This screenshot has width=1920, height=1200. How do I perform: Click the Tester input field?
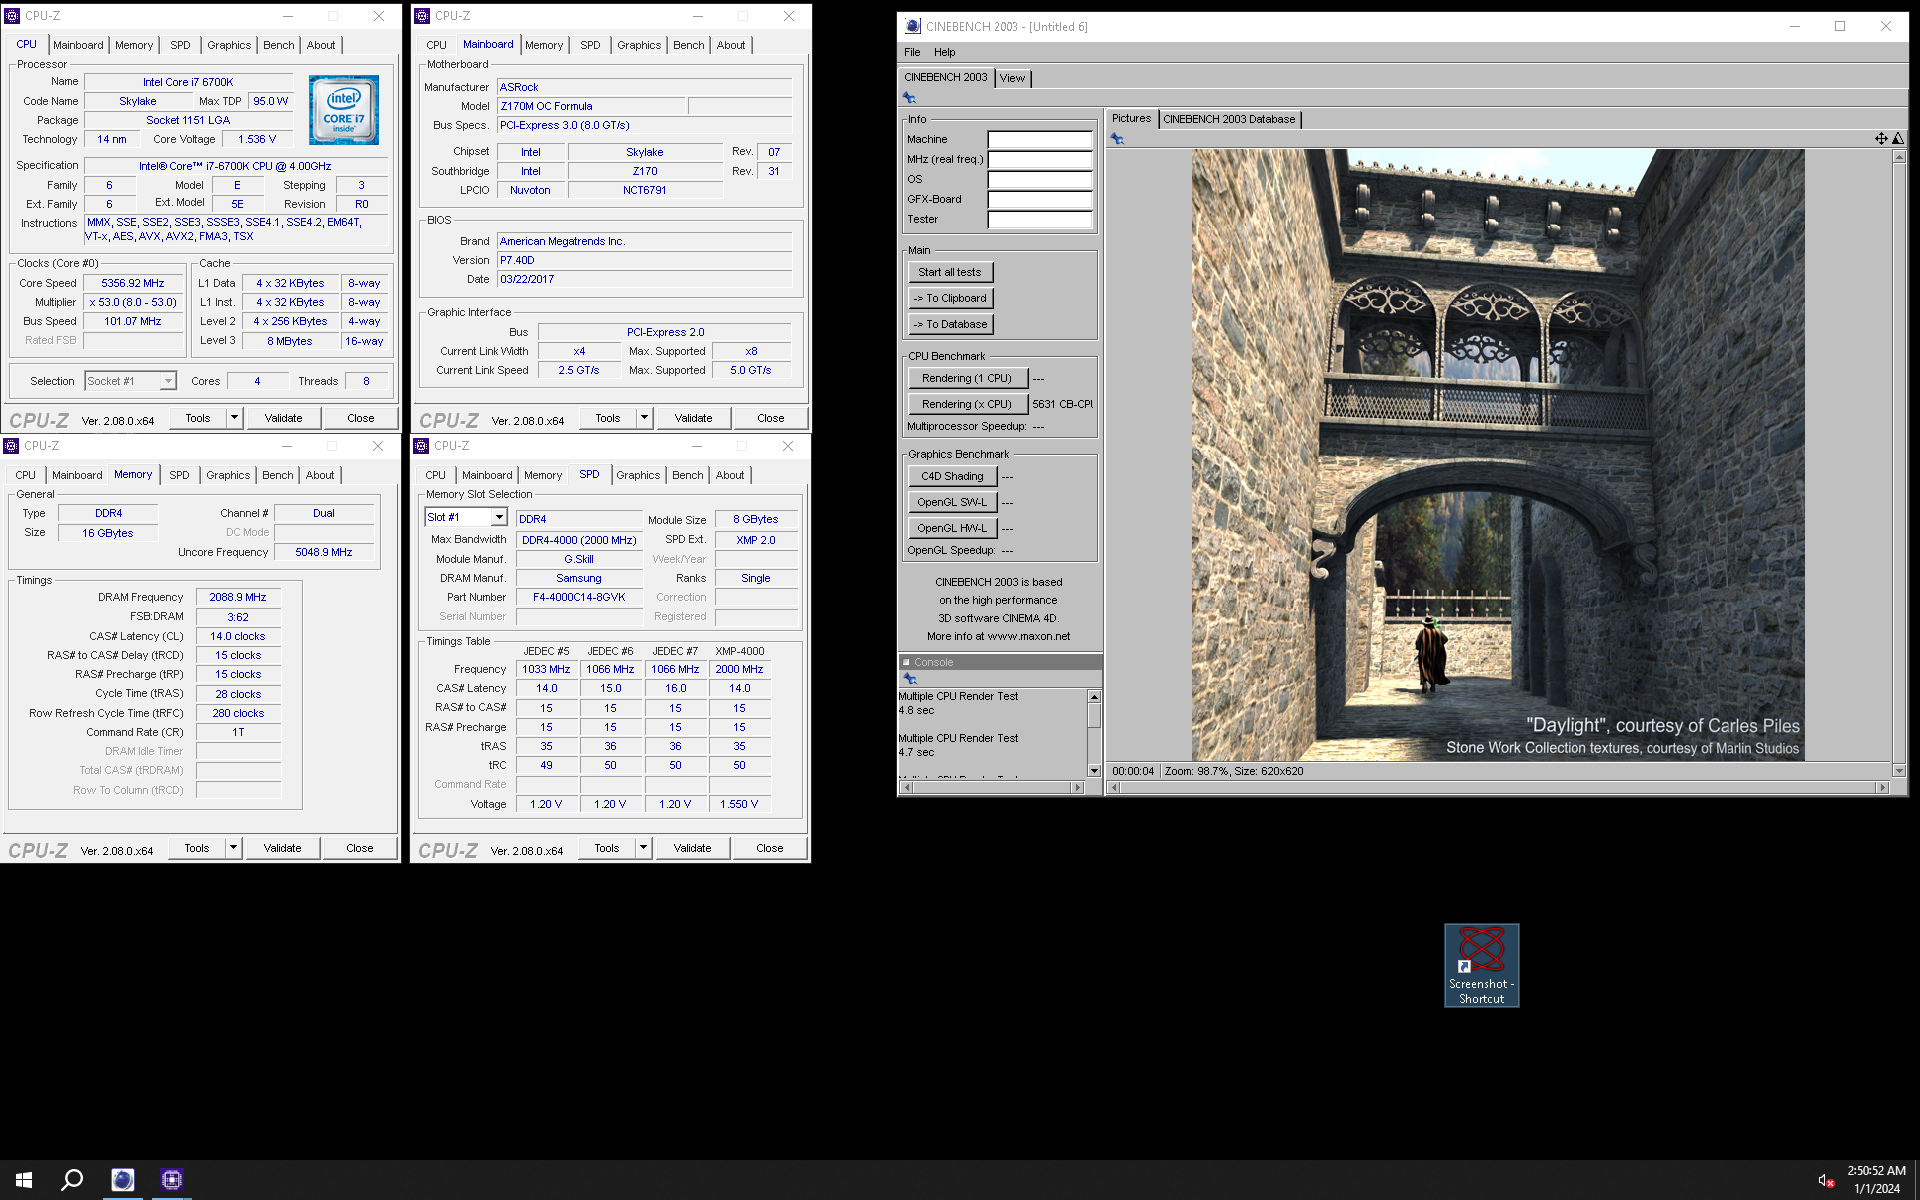pos(1040,219)
